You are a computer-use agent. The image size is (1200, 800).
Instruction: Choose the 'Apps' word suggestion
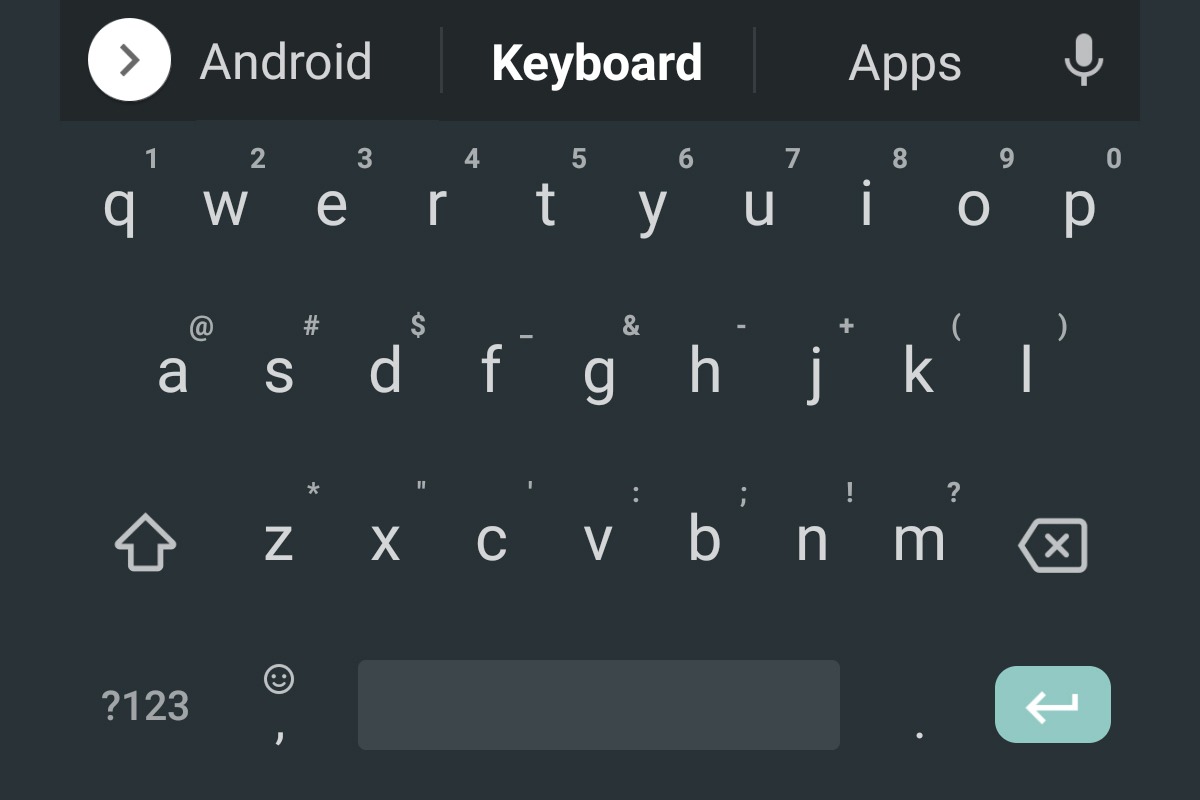click(905, 66)
